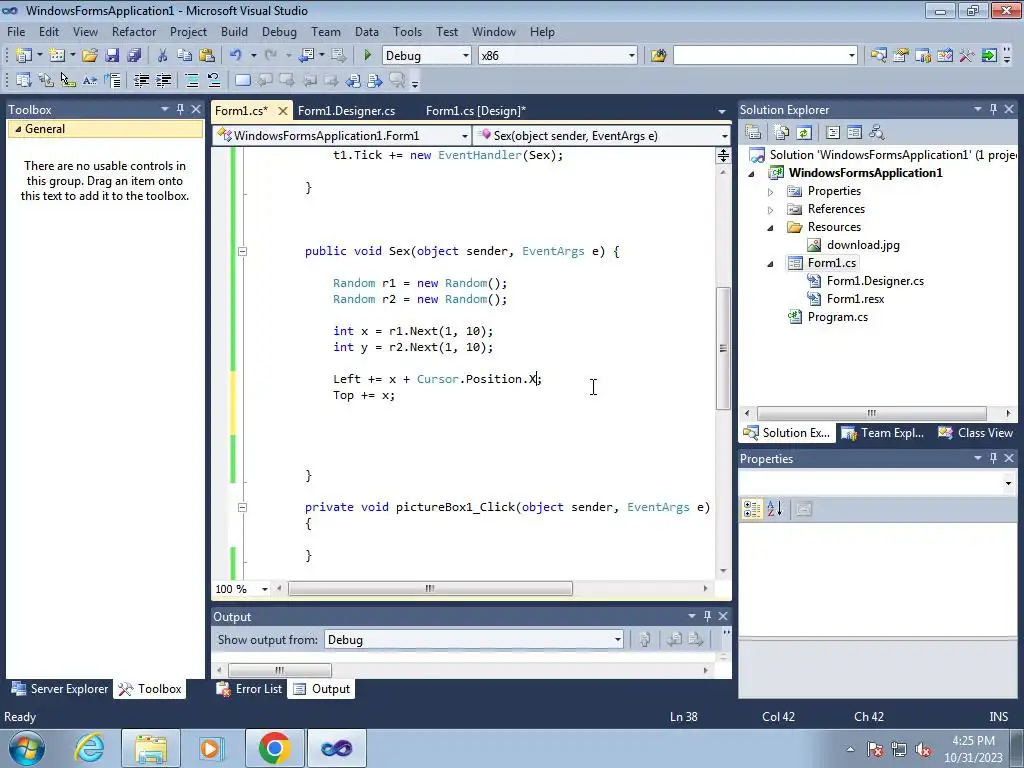Open Internet Explorer from the taskbar
Image resolution: width=1024 pixels, height=768 pixels.
(88, 748)
